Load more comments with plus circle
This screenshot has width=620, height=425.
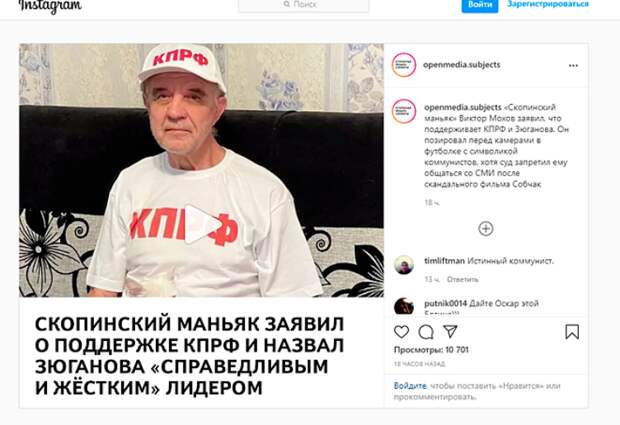tap(486, 229)
